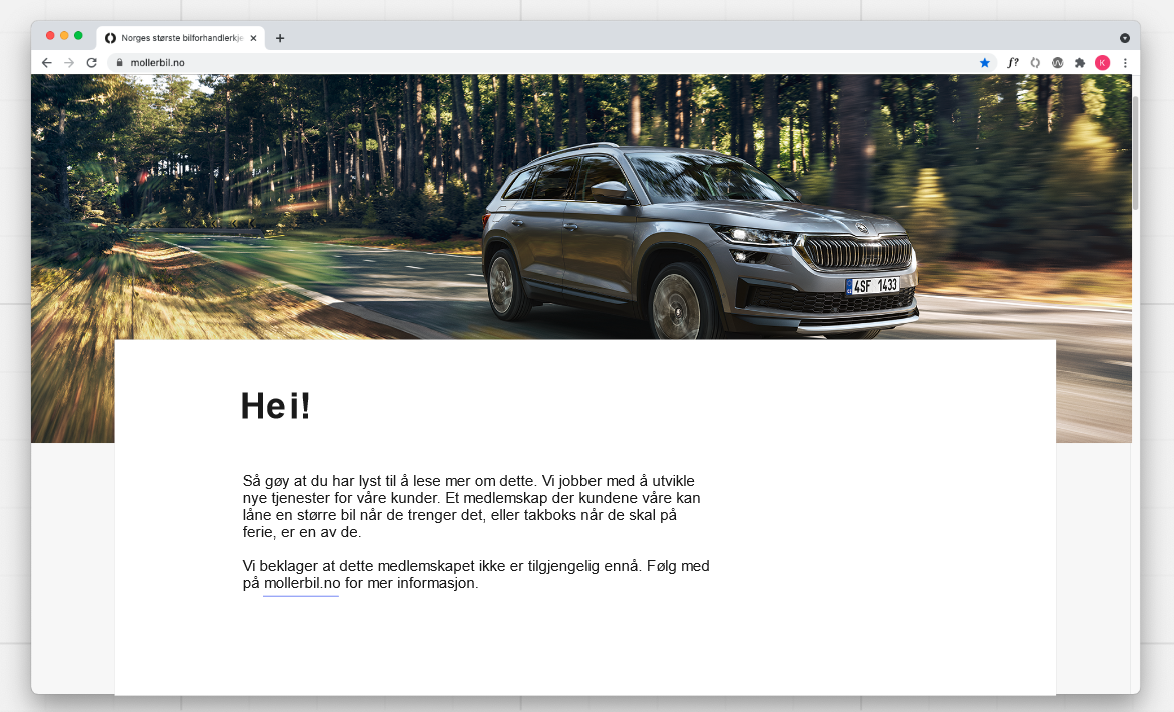The image size is (1174, 712).
Task: Close the active browser tab
Action: pos(253,38)
